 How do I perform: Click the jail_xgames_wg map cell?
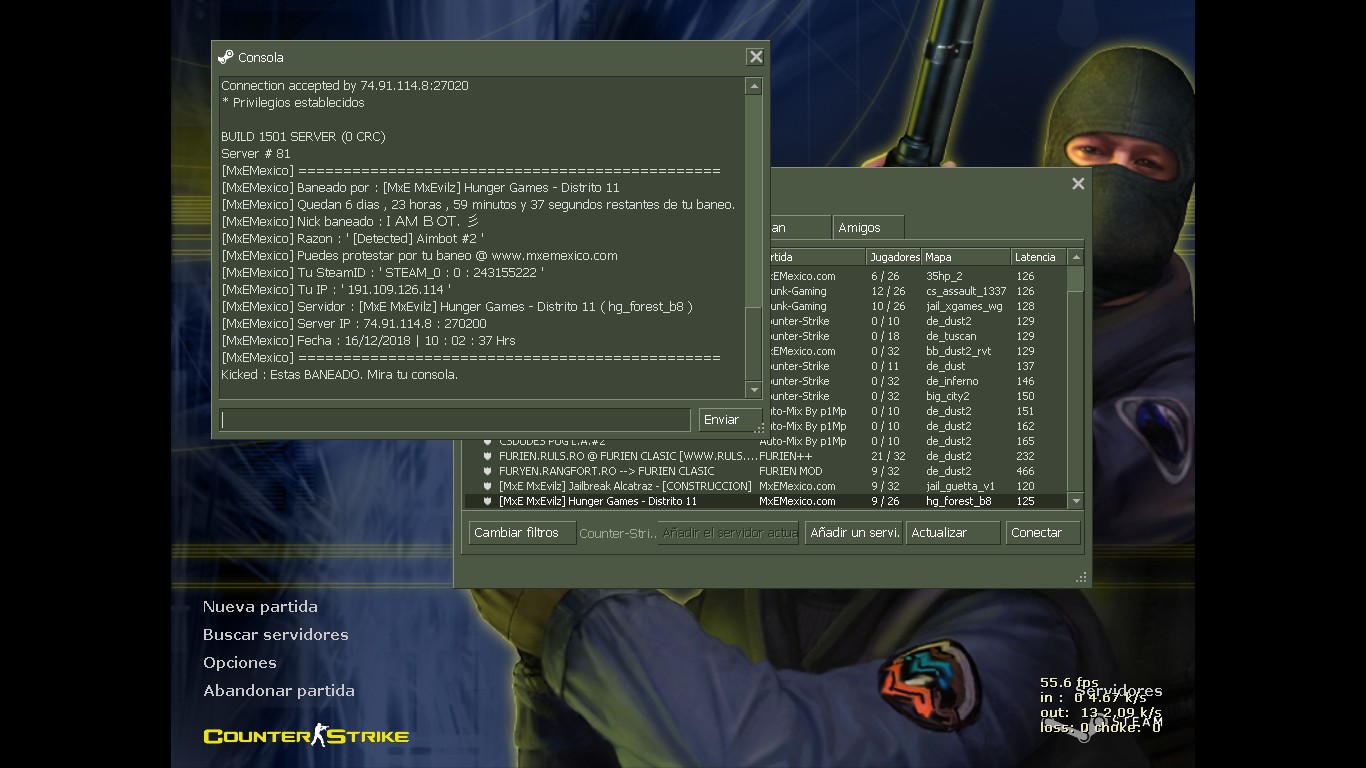click(x=964, y=306)
